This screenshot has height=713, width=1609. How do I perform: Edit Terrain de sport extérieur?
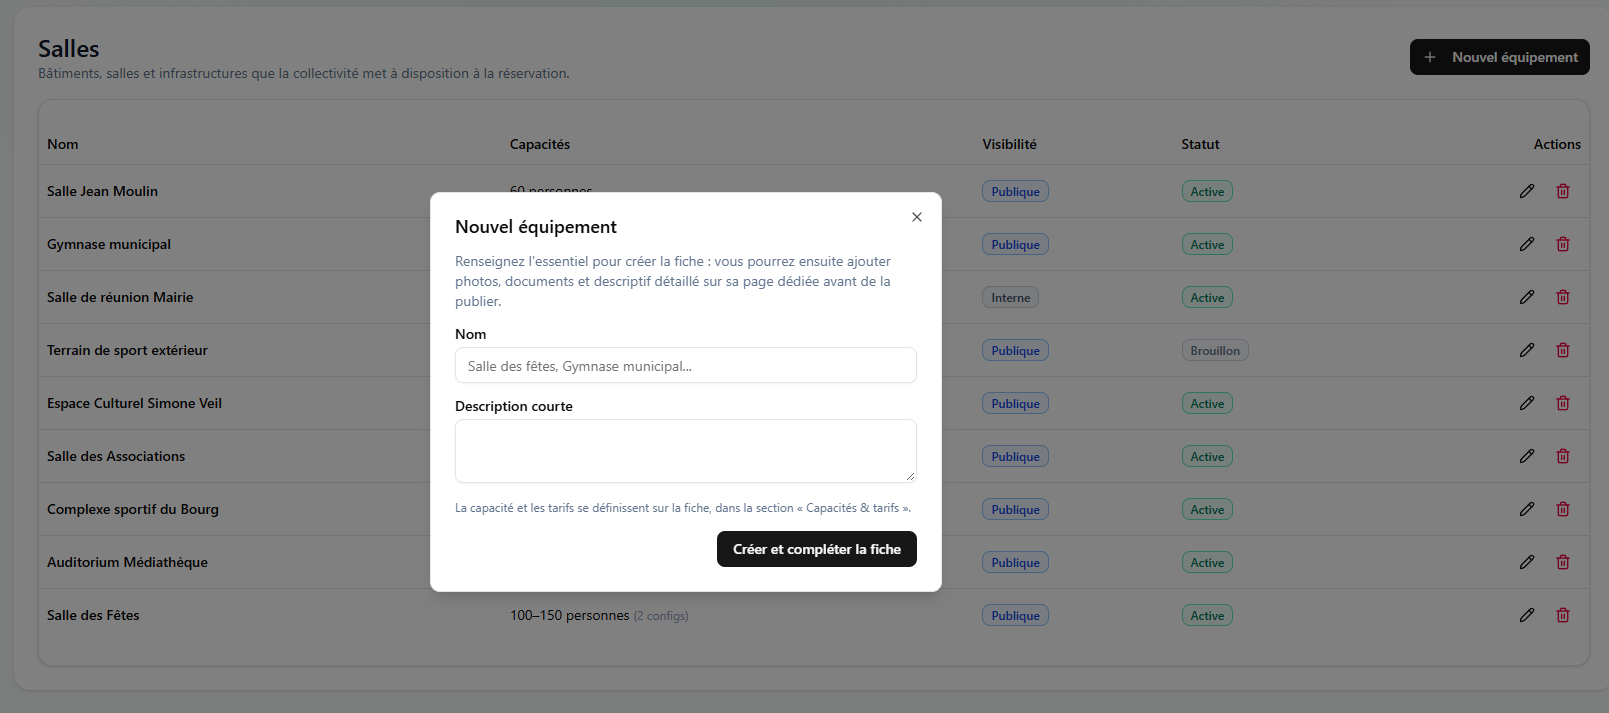point(1527,350)
